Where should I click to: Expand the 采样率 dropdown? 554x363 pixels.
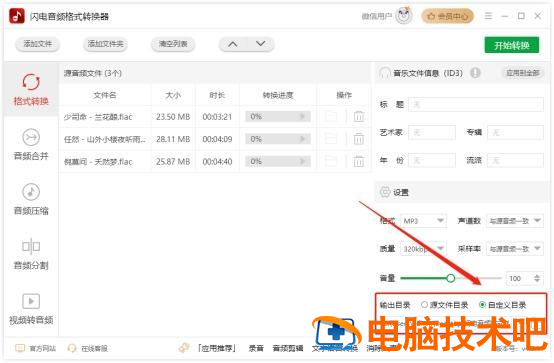pyautogui.click(x=514, y=249)
